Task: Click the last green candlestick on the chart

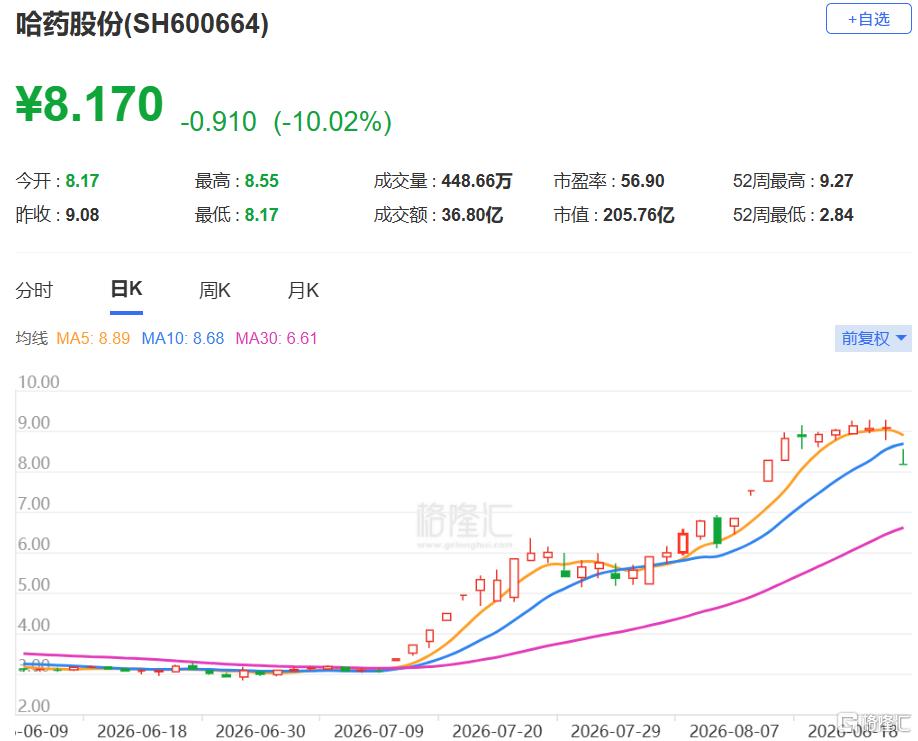Action: [x=903, y=457]
